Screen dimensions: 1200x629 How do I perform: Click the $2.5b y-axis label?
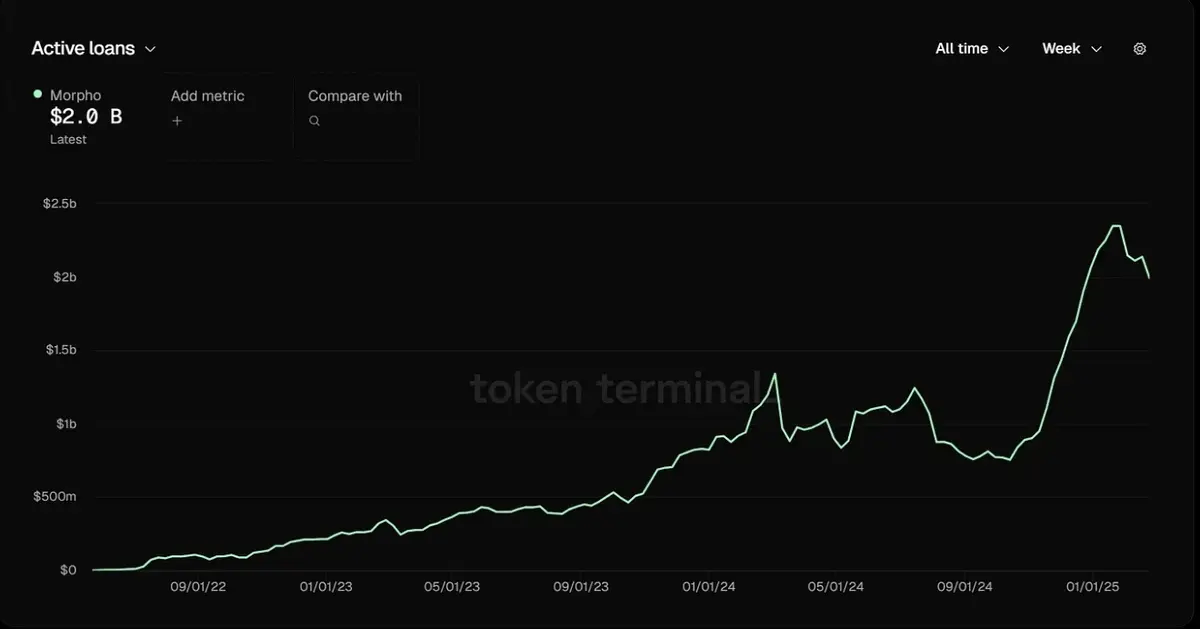point(59,204)
